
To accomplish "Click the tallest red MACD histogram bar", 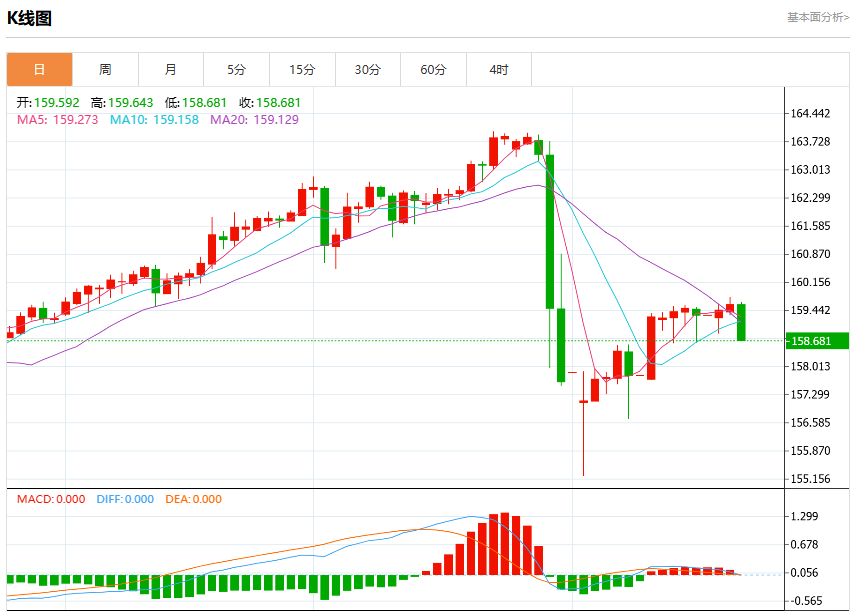I will (x=504, y=544).
